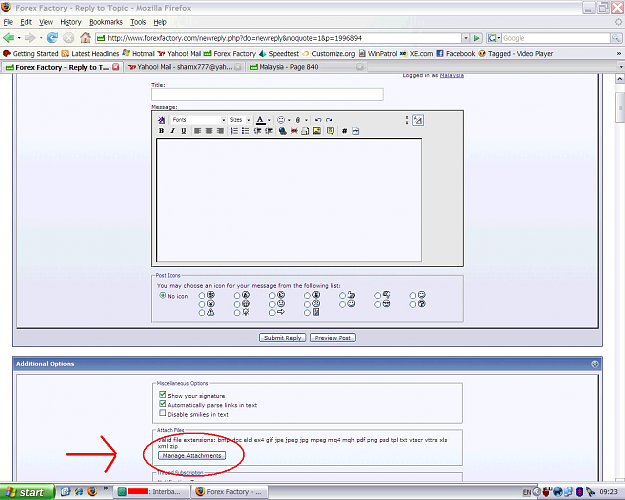This screenshot has height=500, width=625.
Task: Click the Windows start button
Action: 27,492
